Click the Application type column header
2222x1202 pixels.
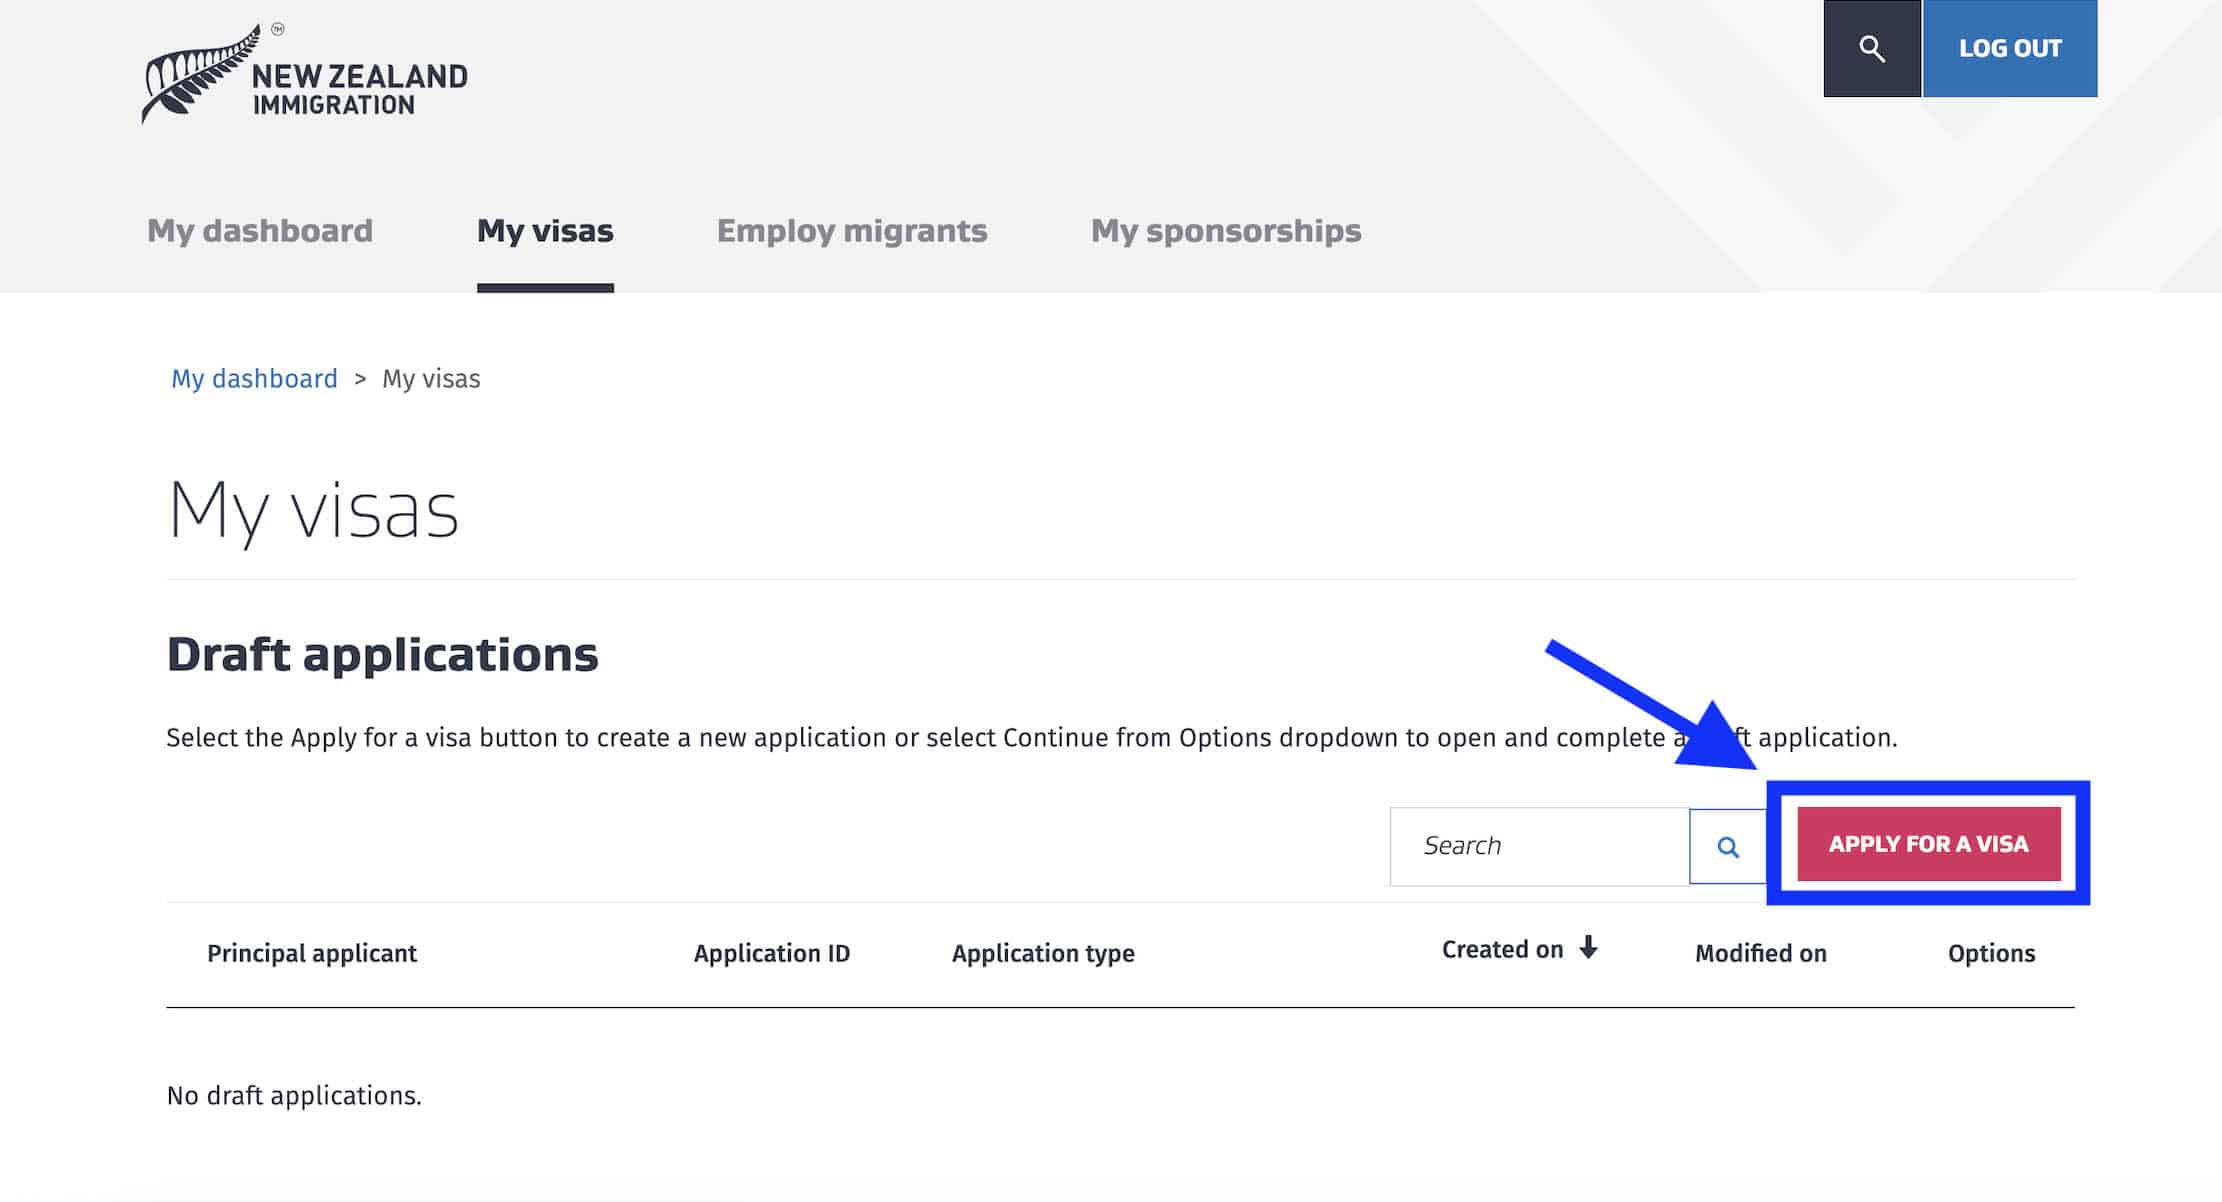coord(1042,953)
